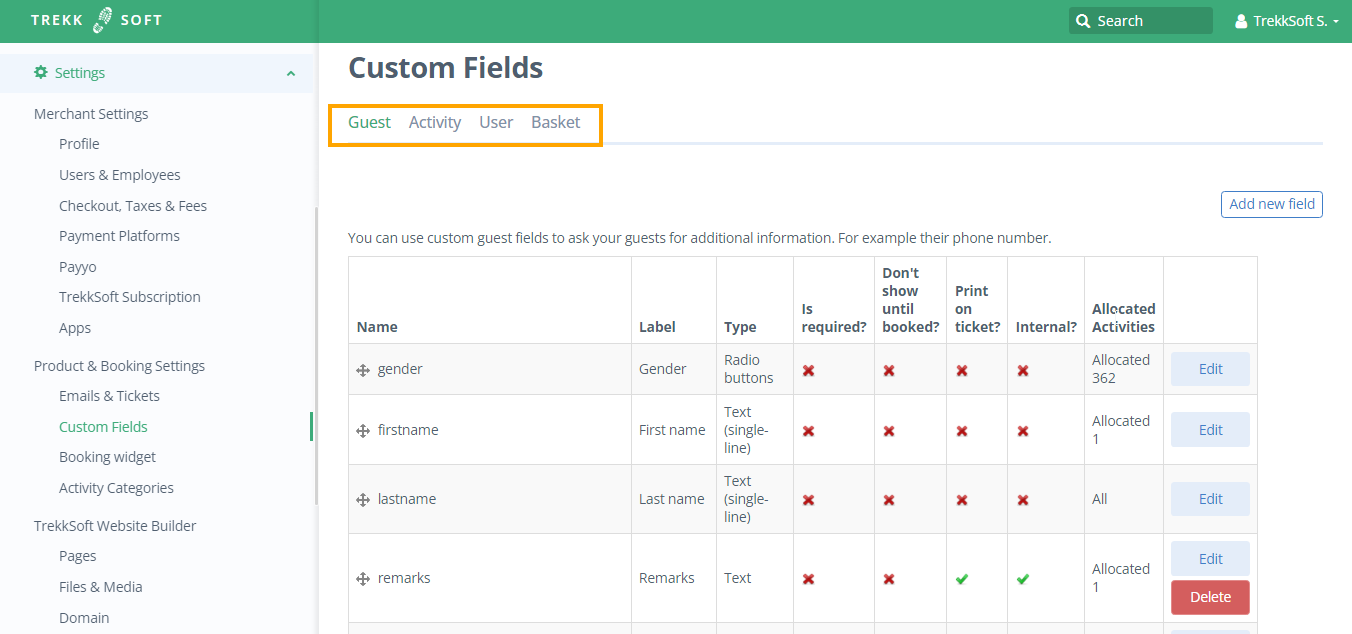Edit the lastname custom field

tap(1210, 499)
